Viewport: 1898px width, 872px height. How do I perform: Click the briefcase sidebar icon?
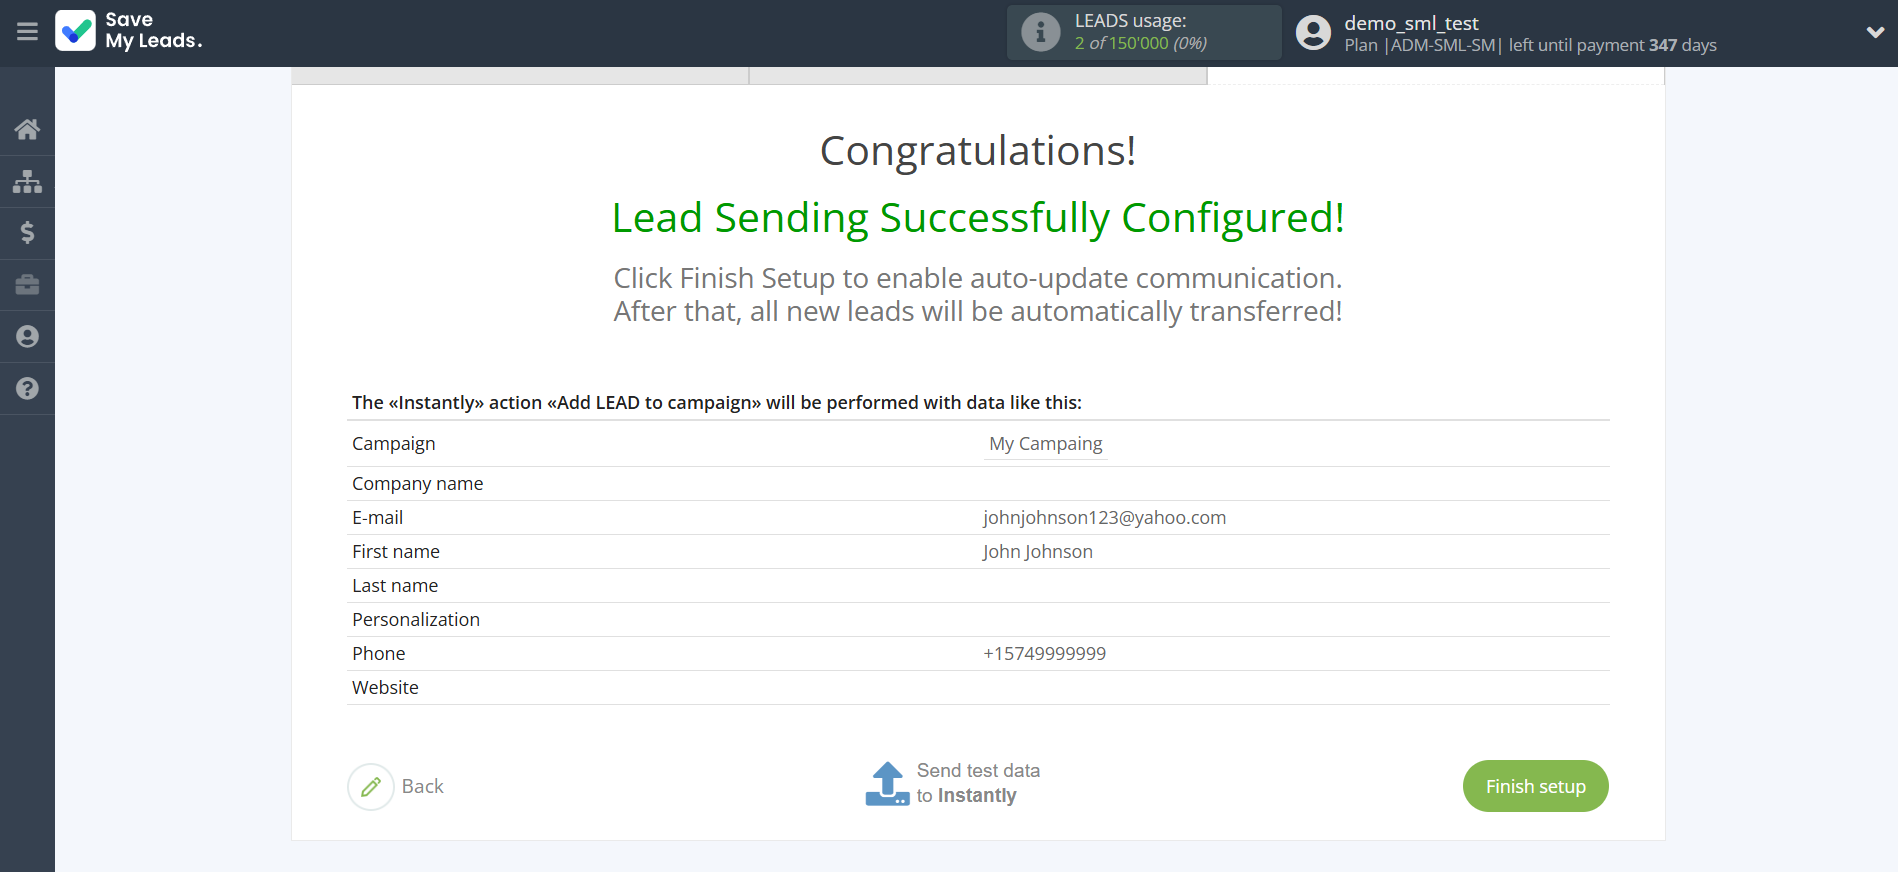27,285
